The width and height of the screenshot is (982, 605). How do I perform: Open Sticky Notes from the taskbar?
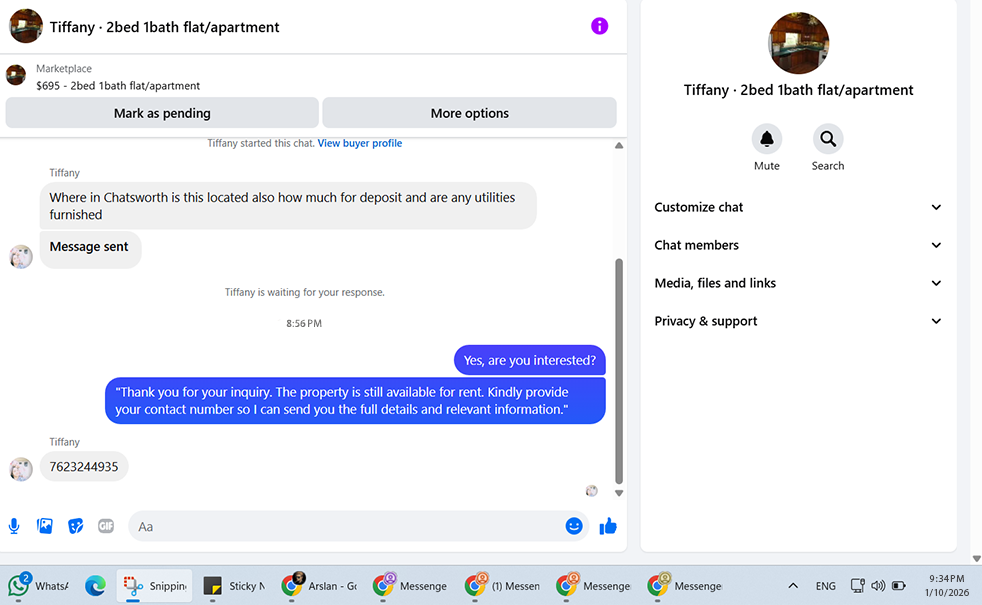pos(235,586)
